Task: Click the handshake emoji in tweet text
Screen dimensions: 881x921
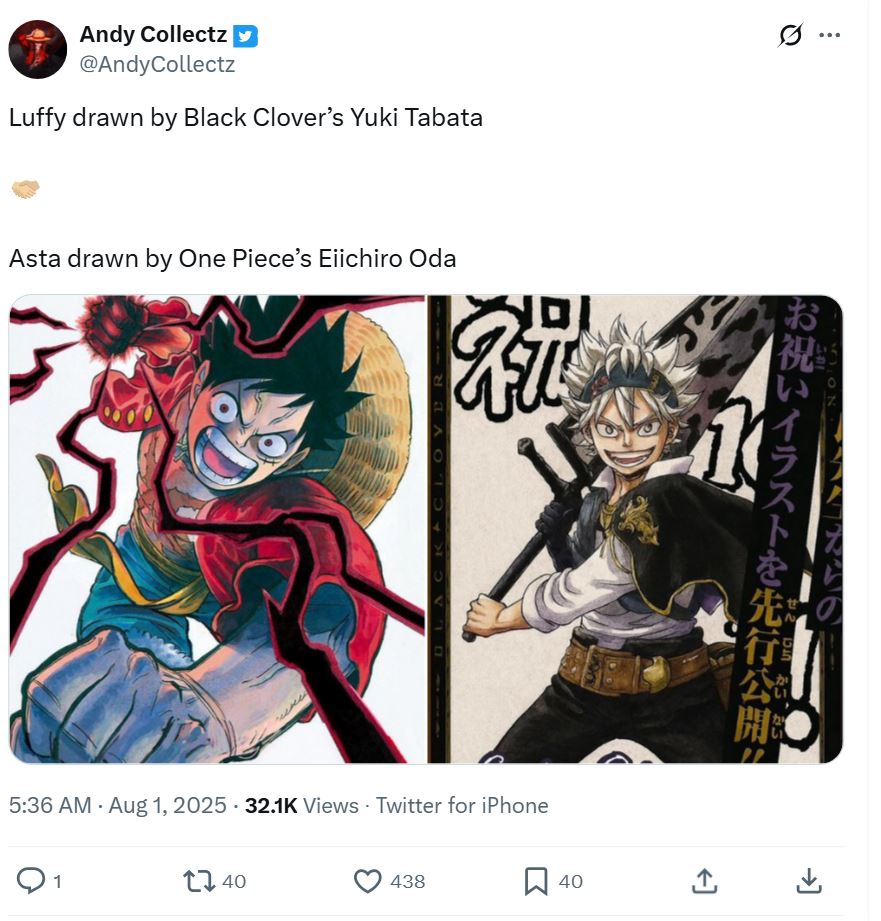Action: 25,189
